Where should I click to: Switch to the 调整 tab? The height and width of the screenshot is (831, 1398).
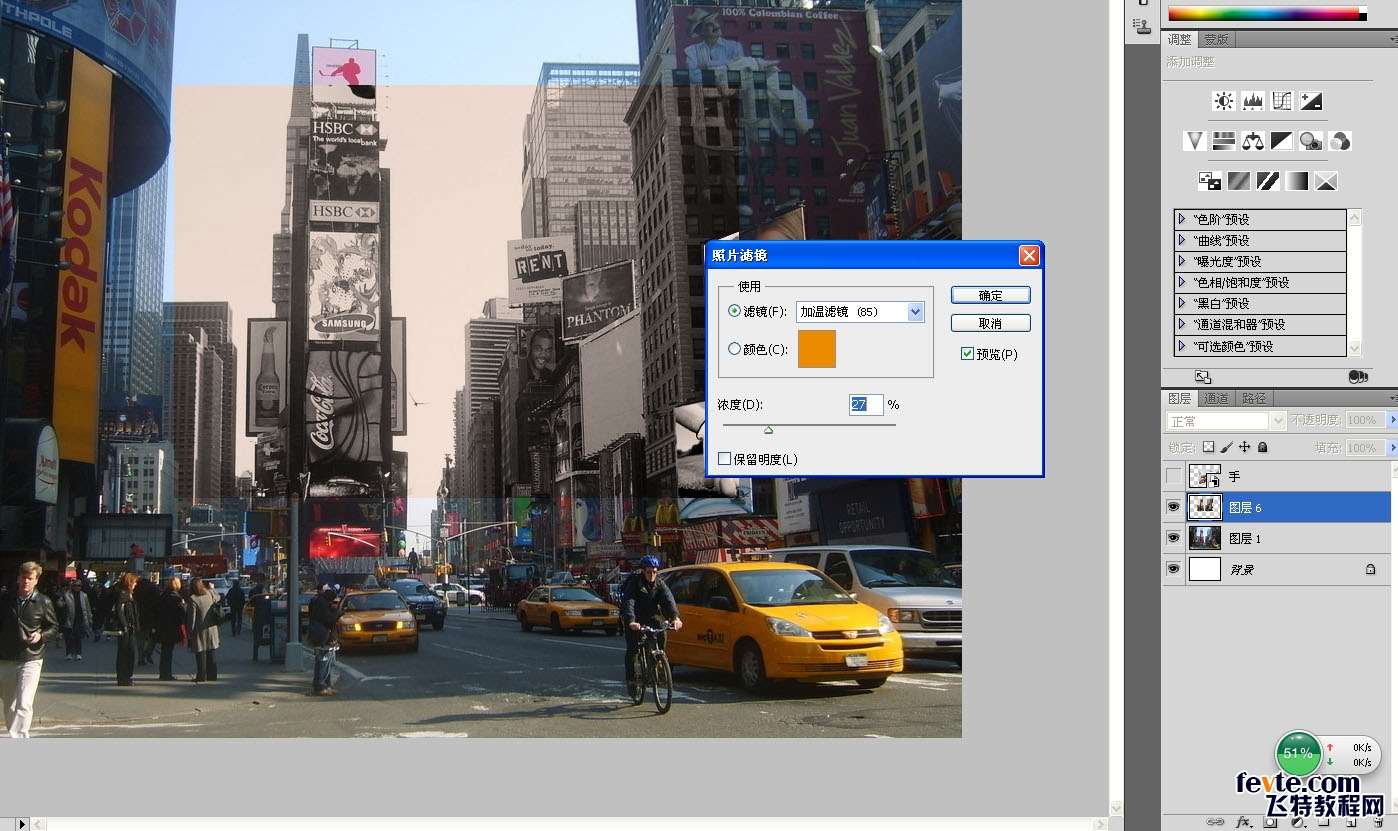pos(1179,39)
